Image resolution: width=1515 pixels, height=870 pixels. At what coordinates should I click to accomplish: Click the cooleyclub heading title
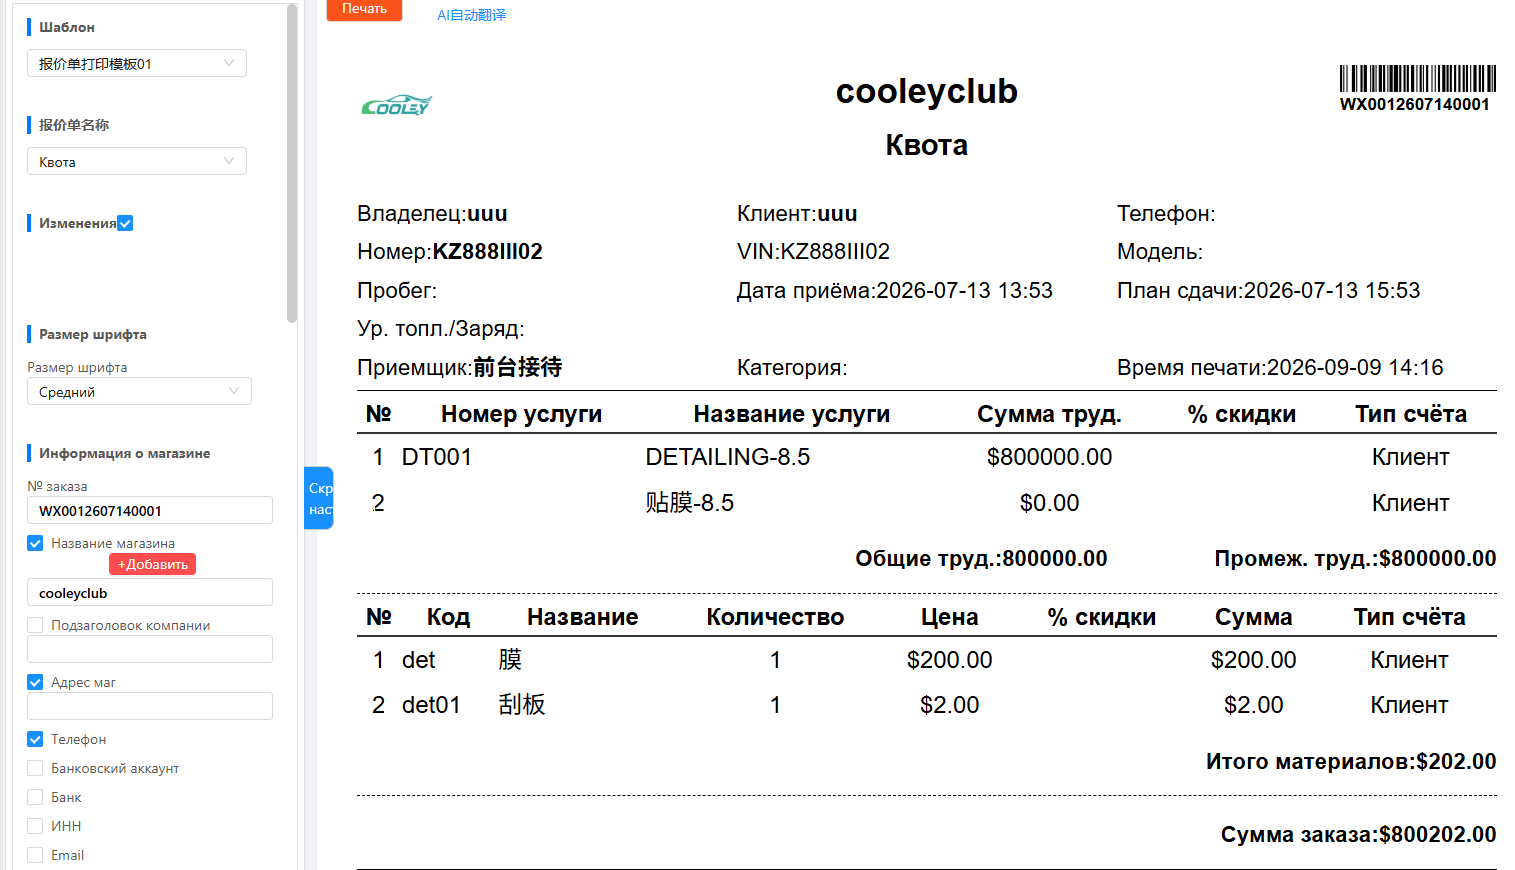click(927, 91)
